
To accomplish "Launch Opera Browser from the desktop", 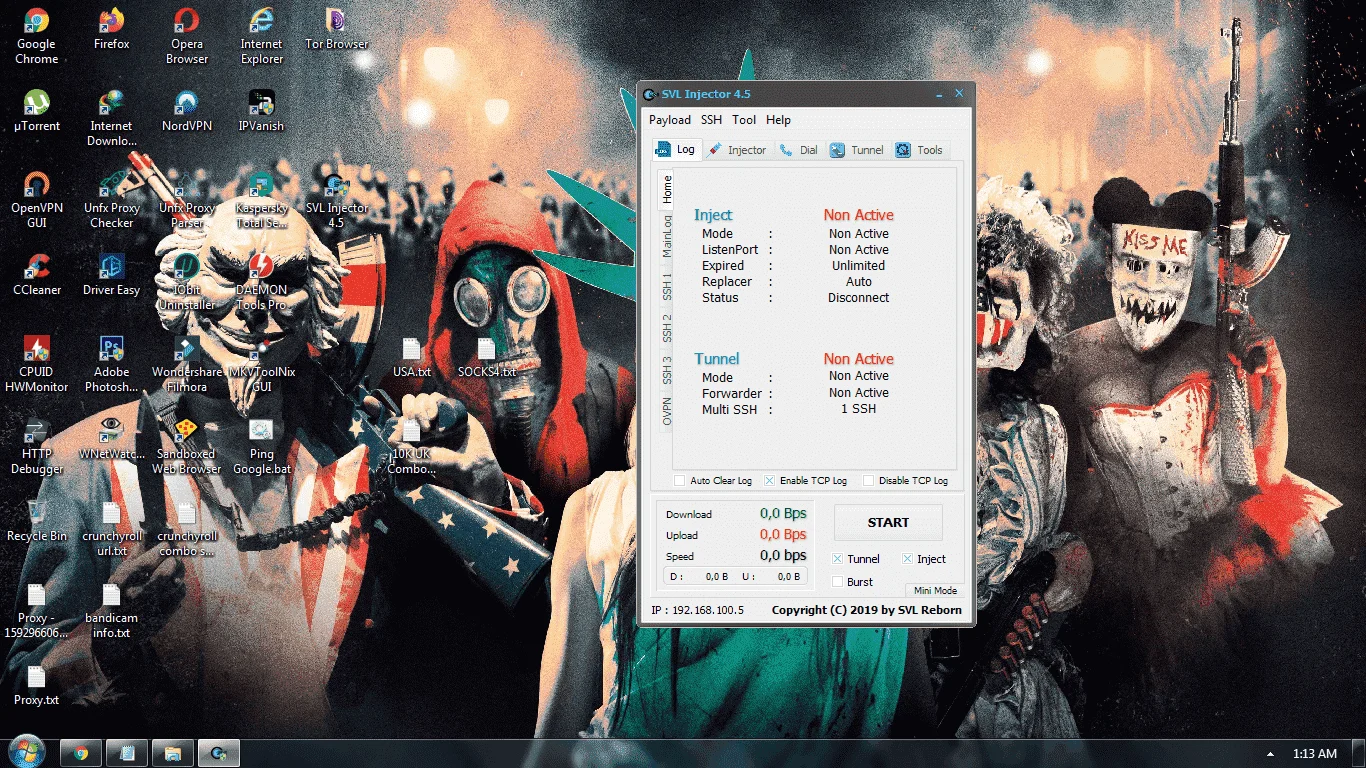I will point(187,36).
